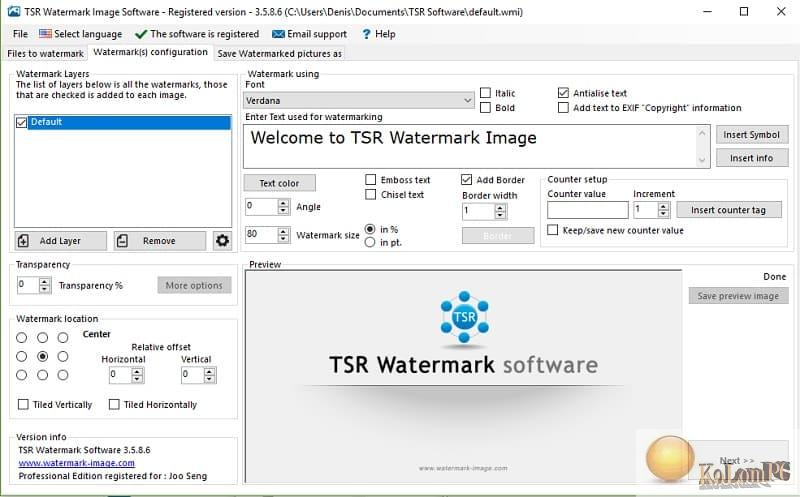Uncheck the Default layer checkbox
Screen dimensions: 800x497
21,122
